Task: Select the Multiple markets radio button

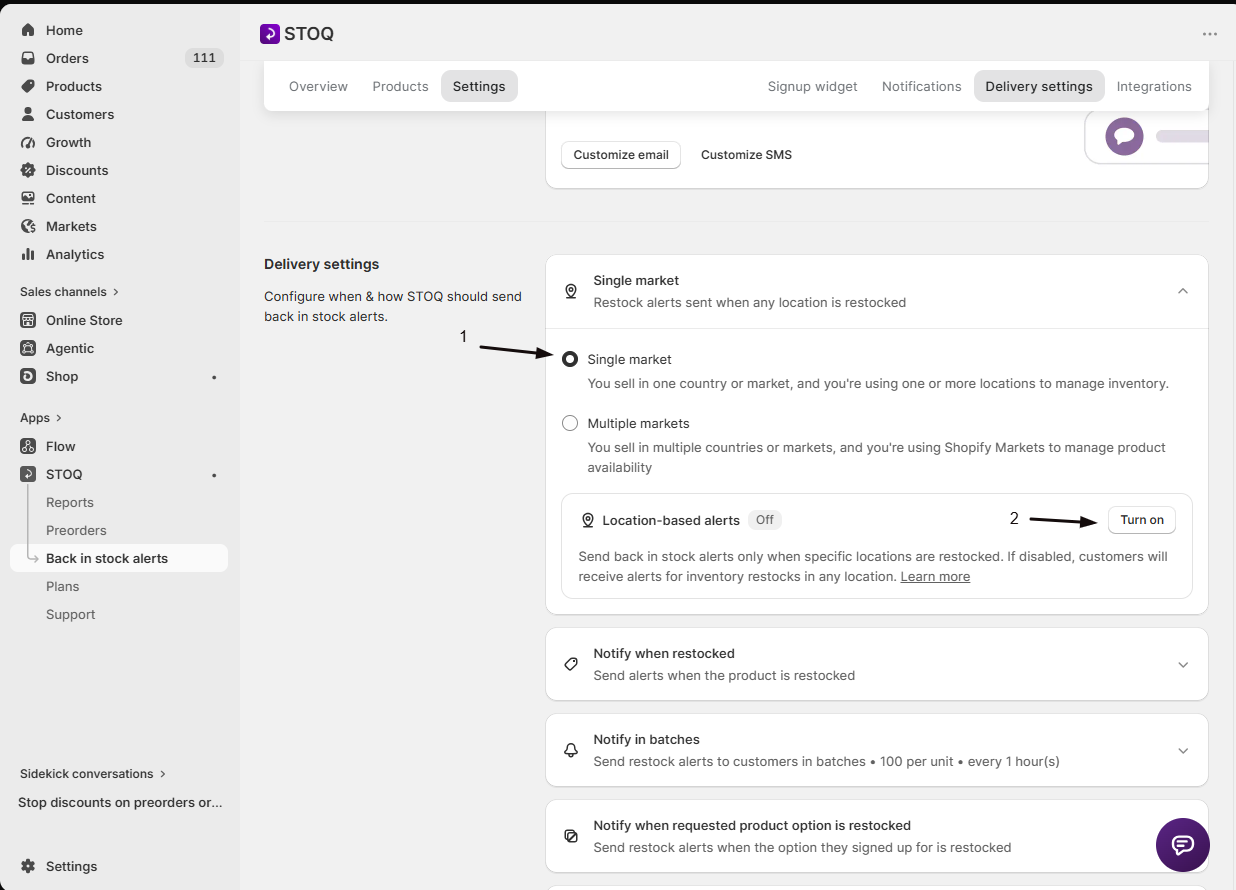Action: pyautogui.click(x=570, y=423)
